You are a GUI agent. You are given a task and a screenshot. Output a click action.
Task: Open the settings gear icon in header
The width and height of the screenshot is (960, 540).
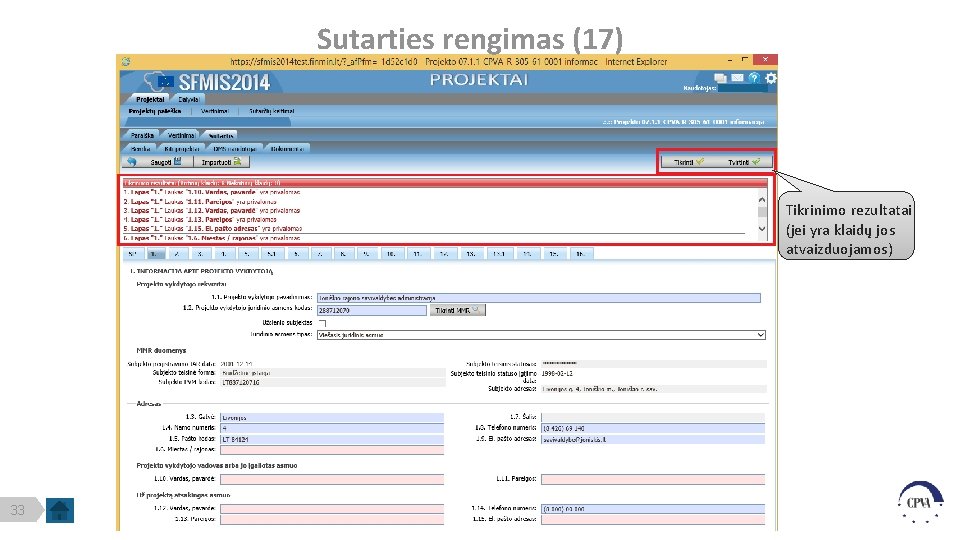pos(771,78)
